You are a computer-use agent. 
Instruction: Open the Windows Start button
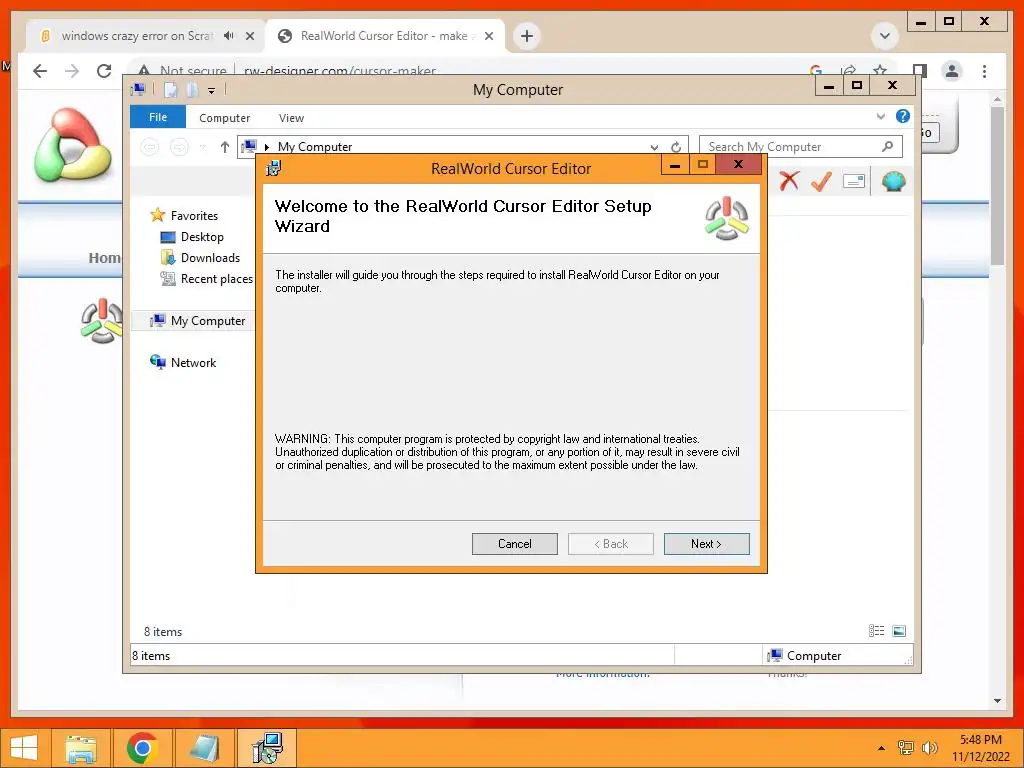pos(24,748)
